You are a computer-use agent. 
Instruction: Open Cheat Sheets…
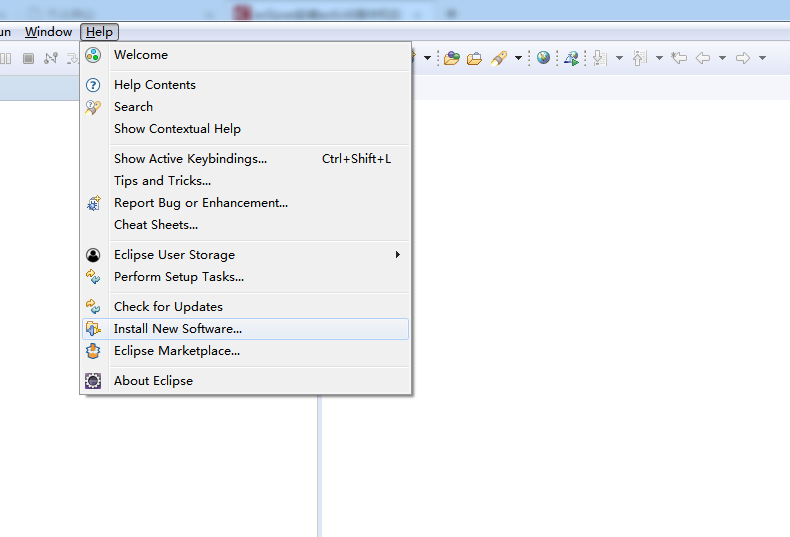pyautogui.click(x=246, y=225)
